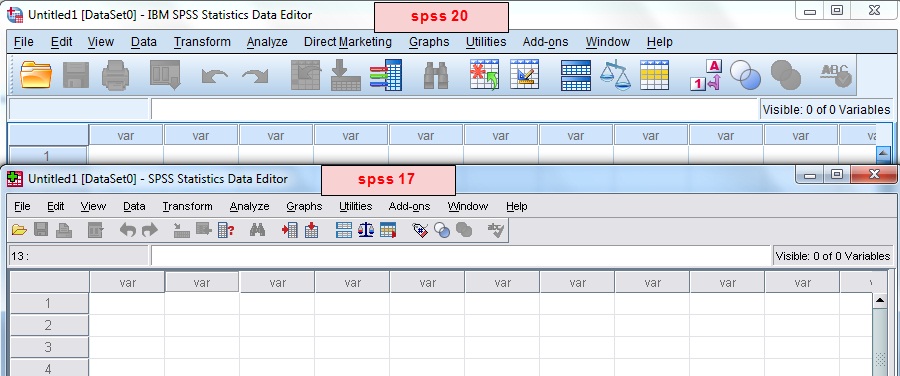Select row 3 header in lower SPSS window
Screen dimensions: 900x376
[x=49, y=347]
